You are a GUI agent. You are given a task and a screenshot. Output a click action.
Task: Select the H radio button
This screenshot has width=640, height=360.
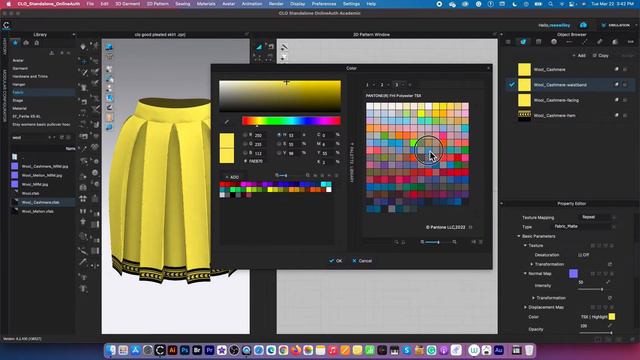click(279, 135)
